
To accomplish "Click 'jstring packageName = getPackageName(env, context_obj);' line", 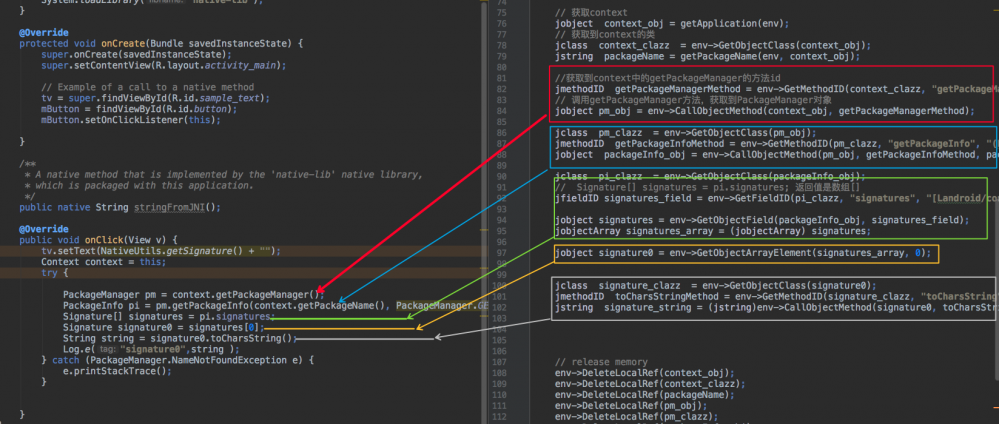I will (x=707, y=56).
